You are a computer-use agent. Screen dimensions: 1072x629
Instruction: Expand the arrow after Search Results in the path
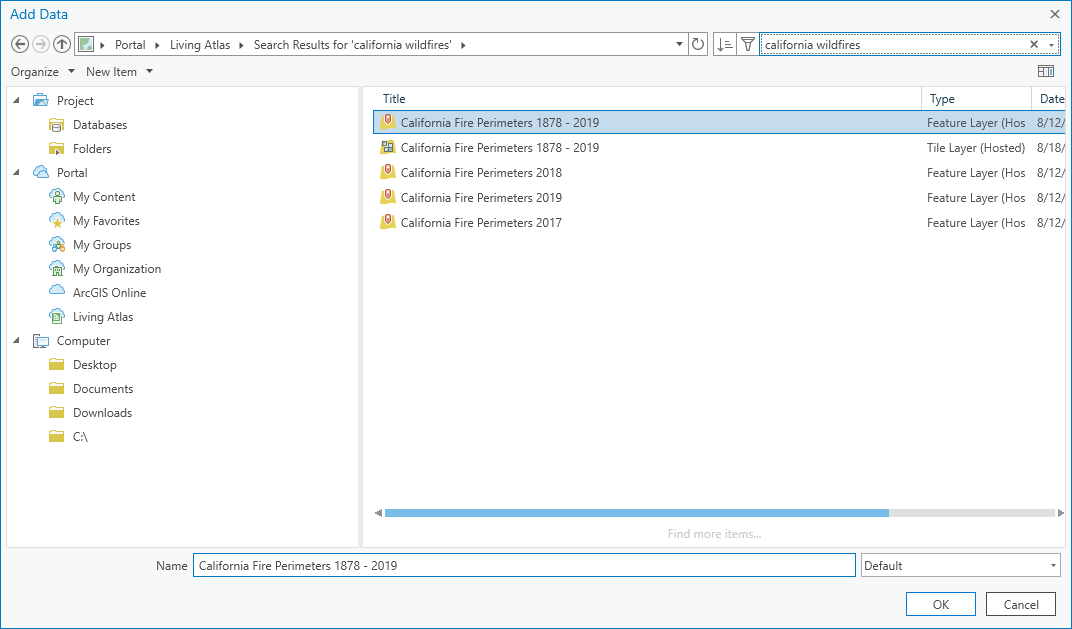(464, 45)
